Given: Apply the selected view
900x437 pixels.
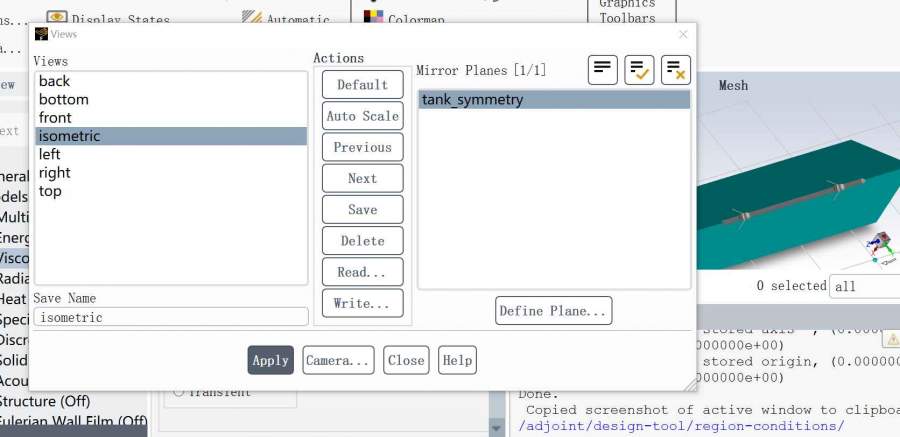Looking at the screenshot, I should (270, 360).
